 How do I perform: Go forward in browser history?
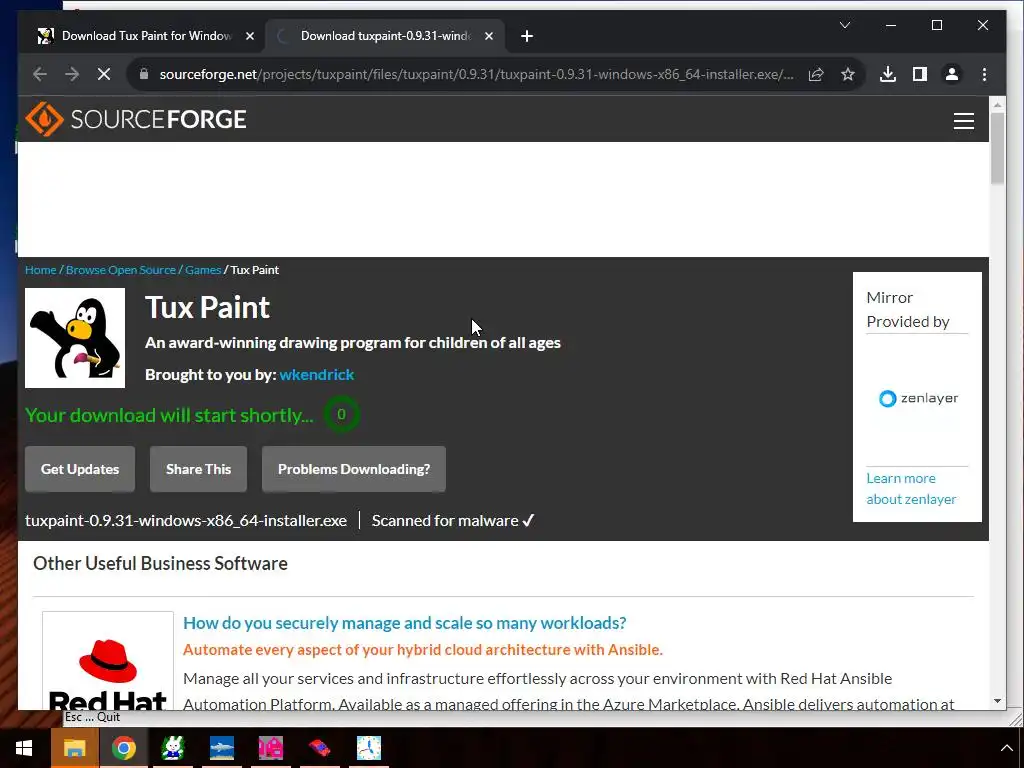click(x=72, y=74)
